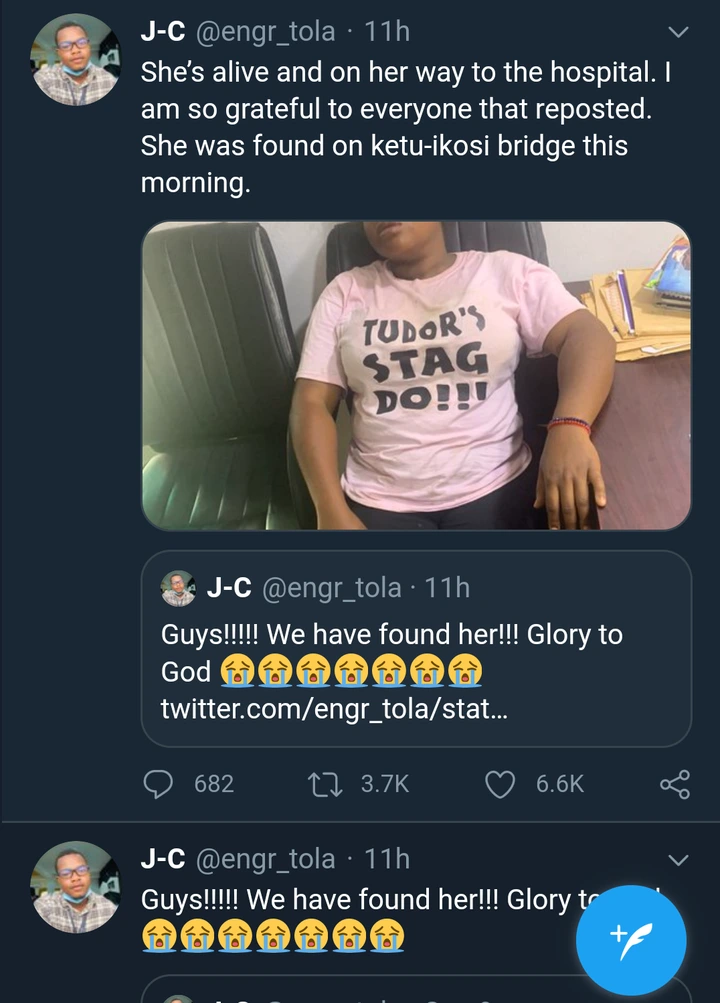
Task: View the 682 replies count
Action: tap(213, 783)
